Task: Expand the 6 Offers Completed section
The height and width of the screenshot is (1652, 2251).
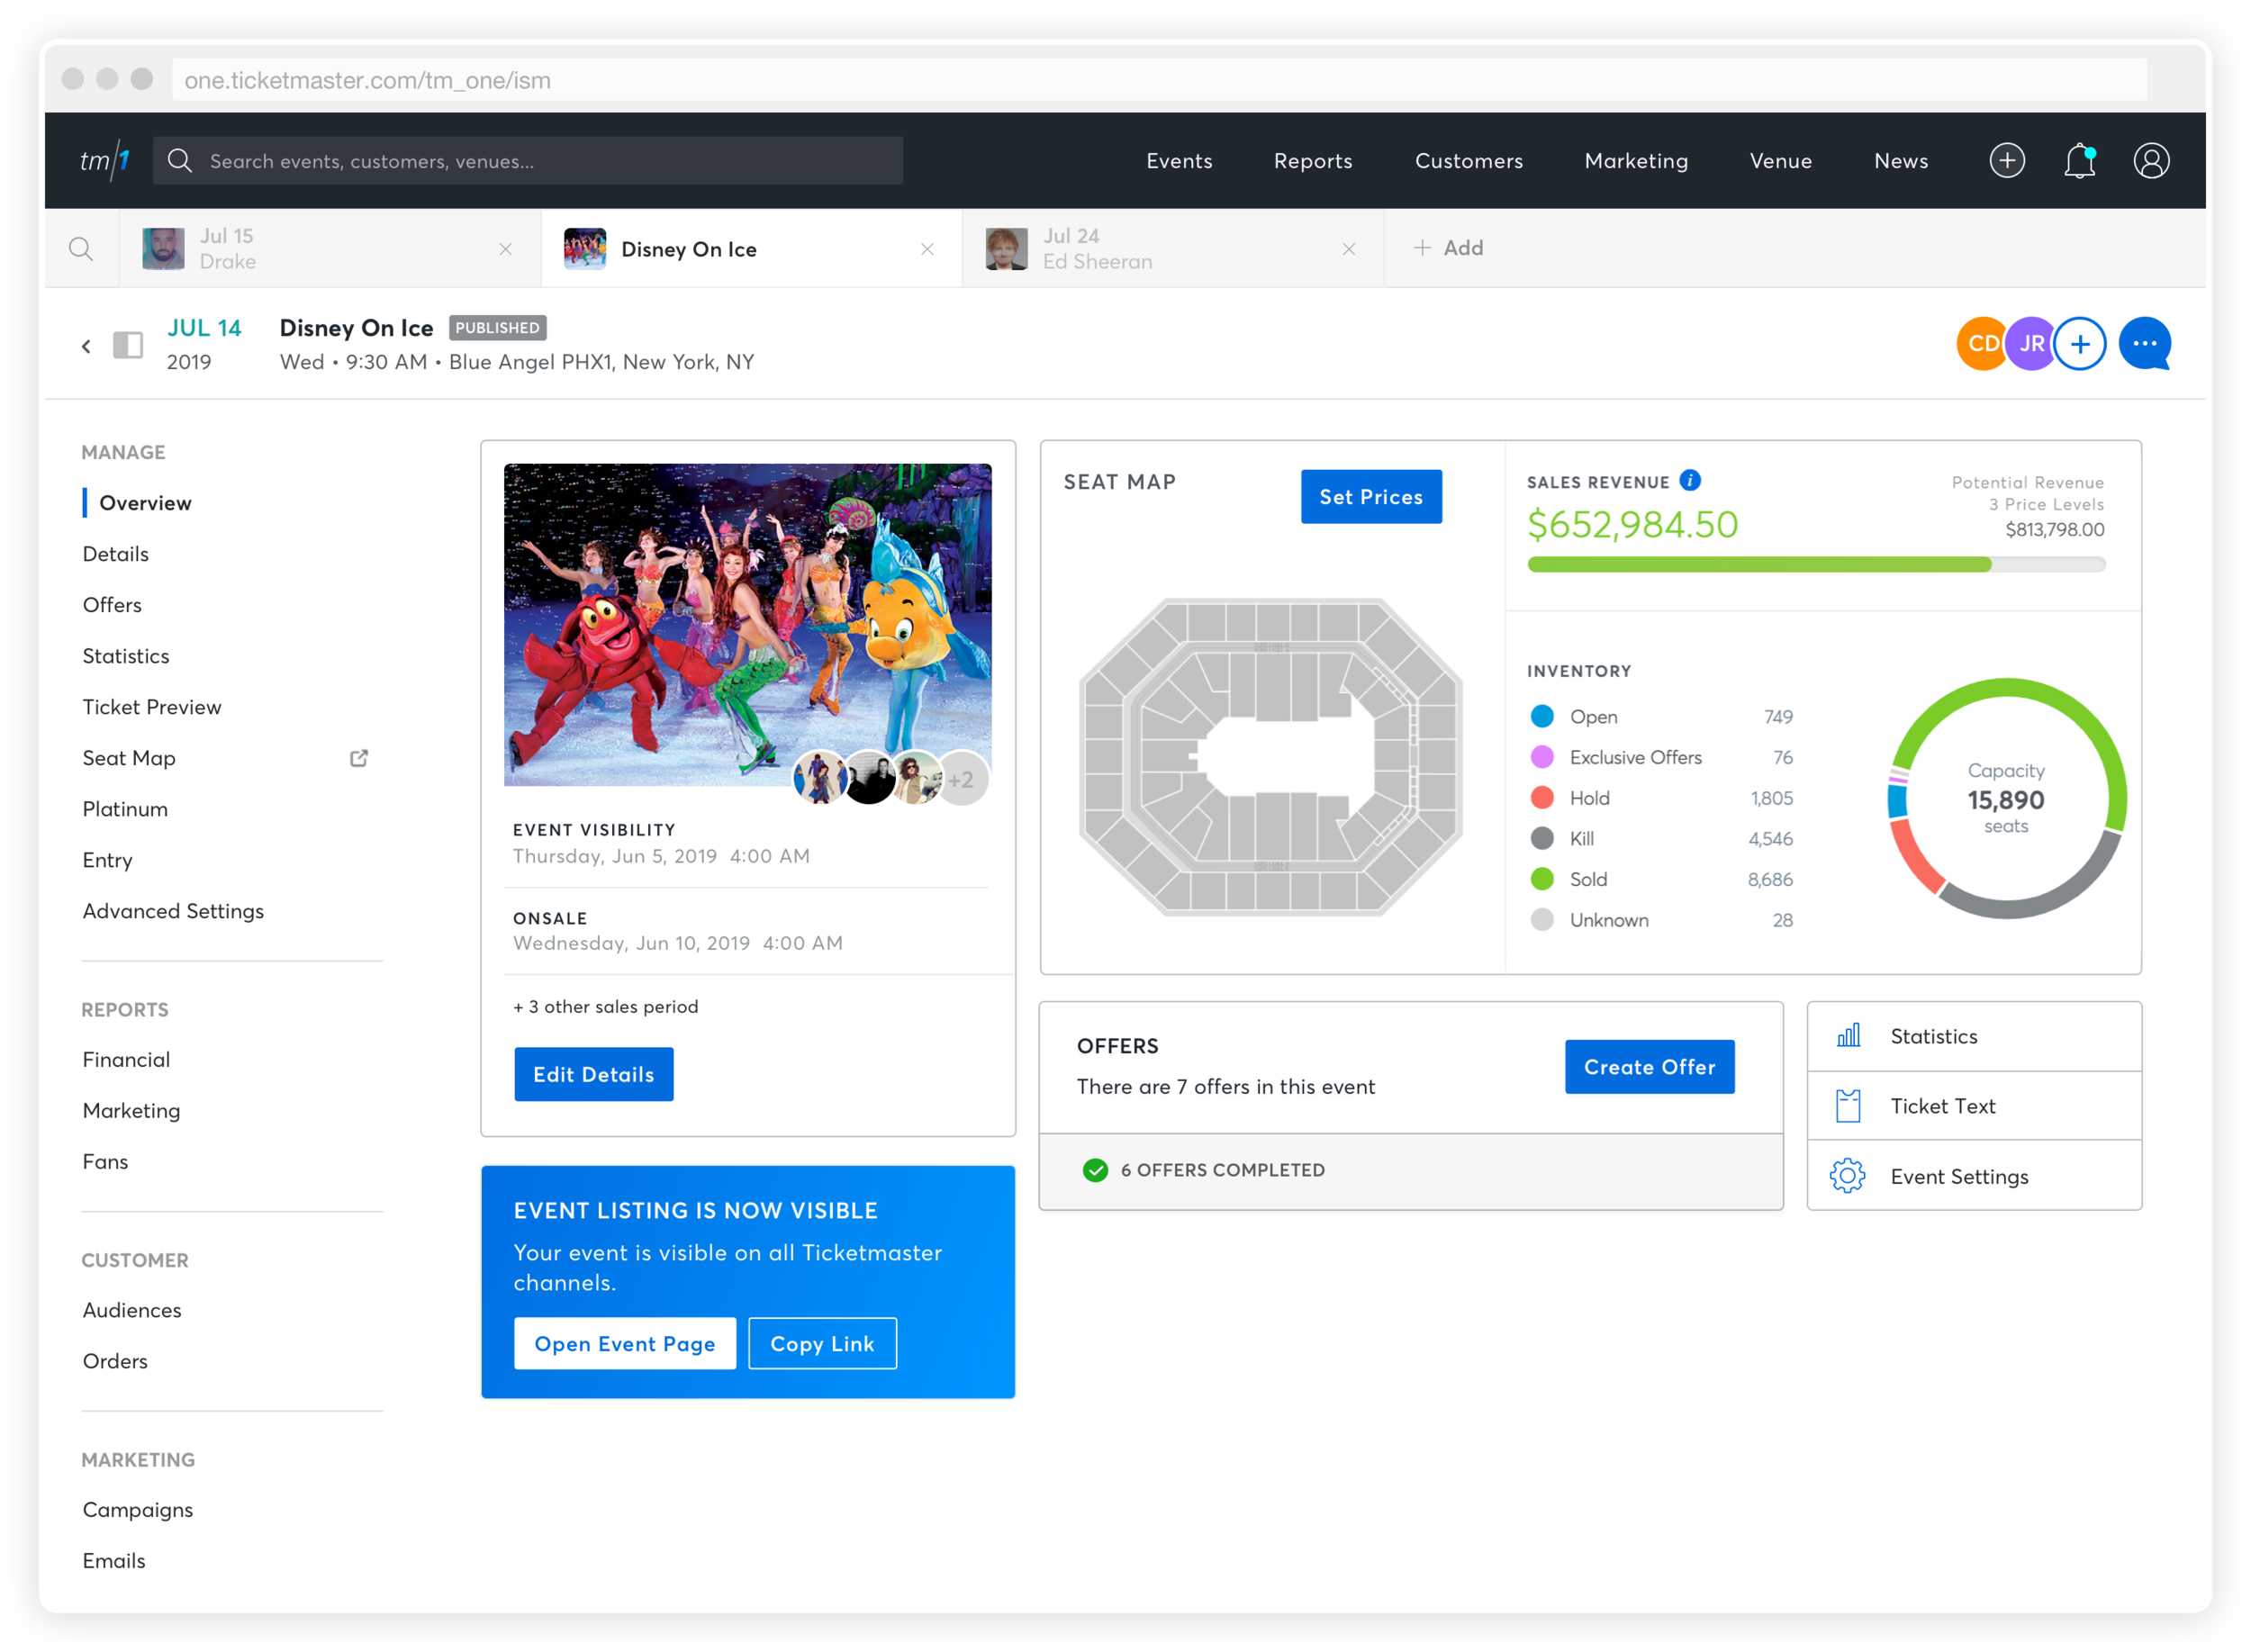Action: pyautogui.click(x=1222, y=1170)
